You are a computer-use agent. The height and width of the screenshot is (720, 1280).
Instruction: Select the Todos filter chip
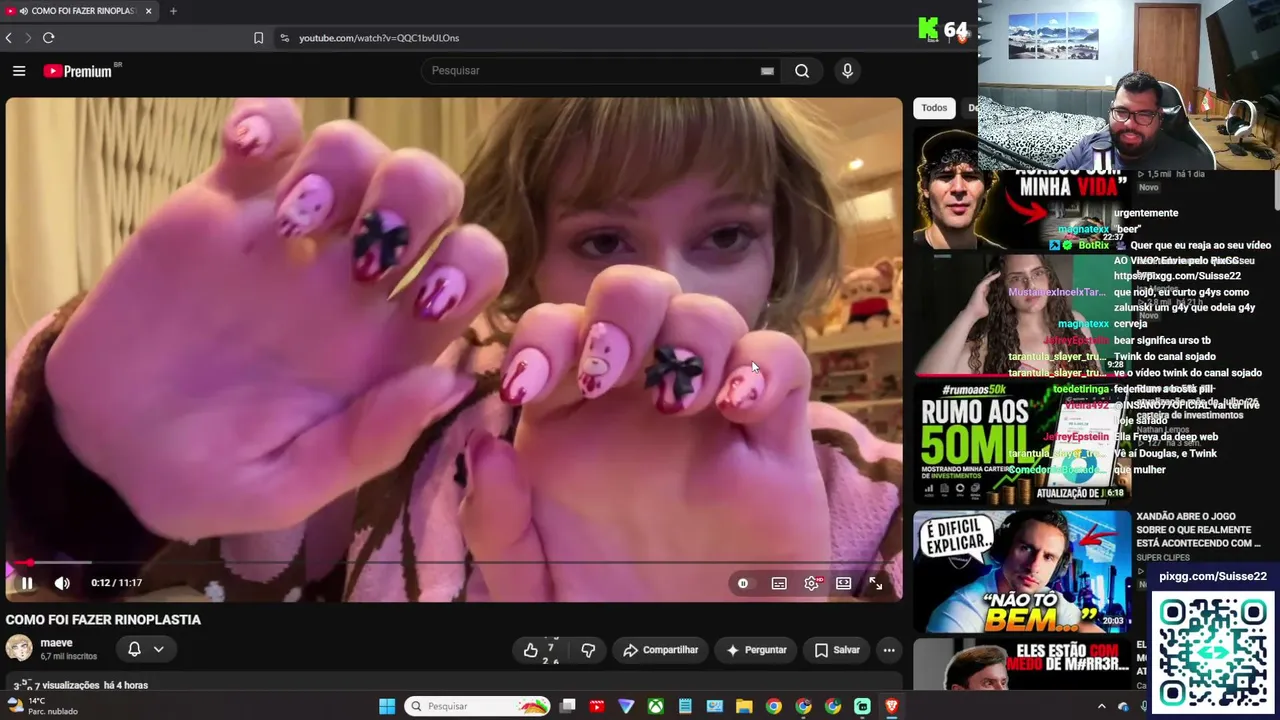(934, 108)
